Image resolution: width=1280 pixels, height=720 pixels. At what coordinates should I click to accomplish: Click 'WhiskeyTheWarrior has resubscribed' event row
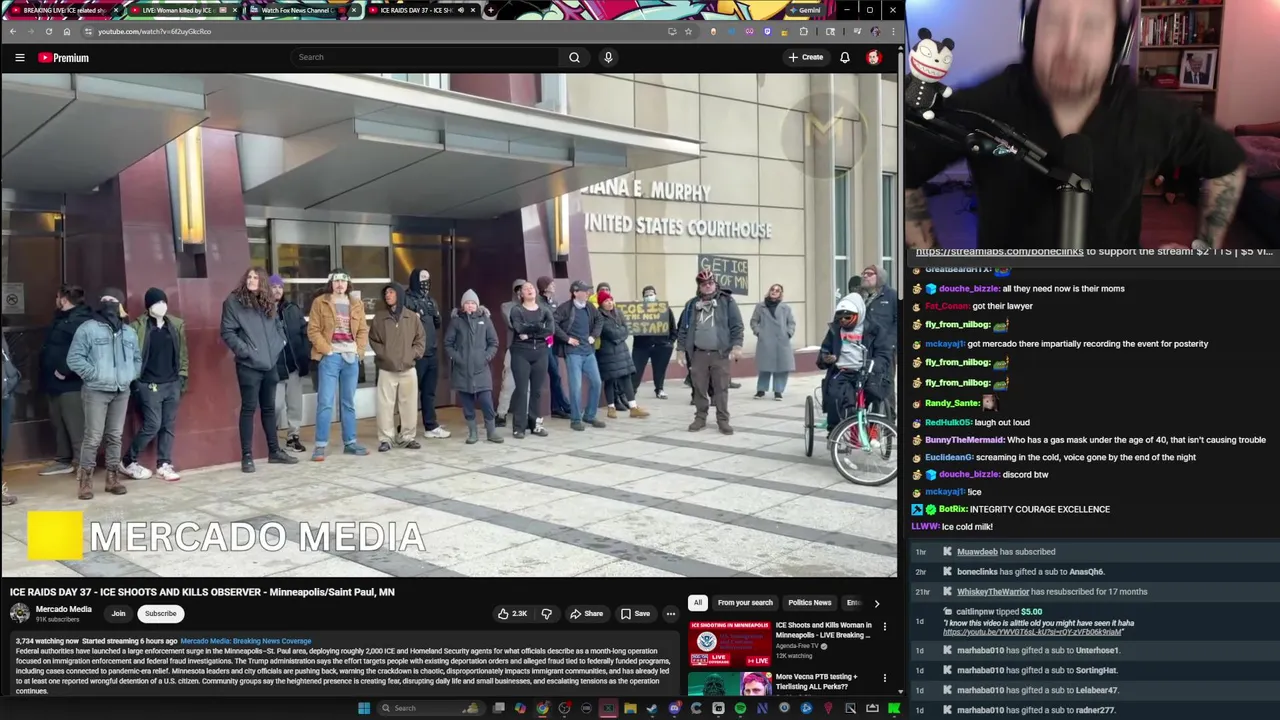coord(1094,591)
